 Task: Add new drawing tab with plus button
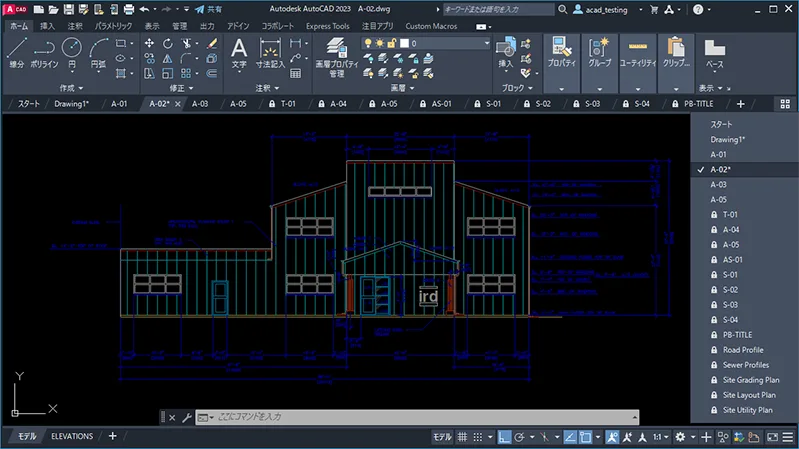tap(740, 104)
